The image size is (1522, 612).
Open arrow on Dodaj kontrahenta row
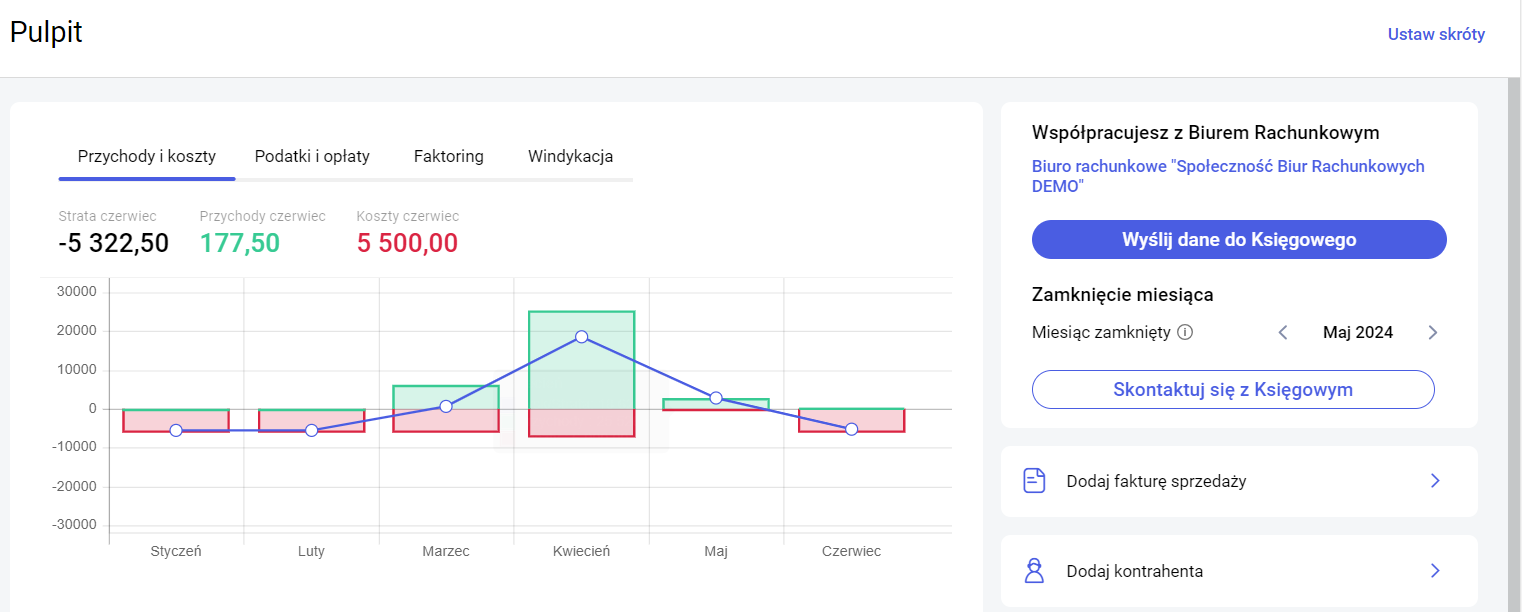1435,571
